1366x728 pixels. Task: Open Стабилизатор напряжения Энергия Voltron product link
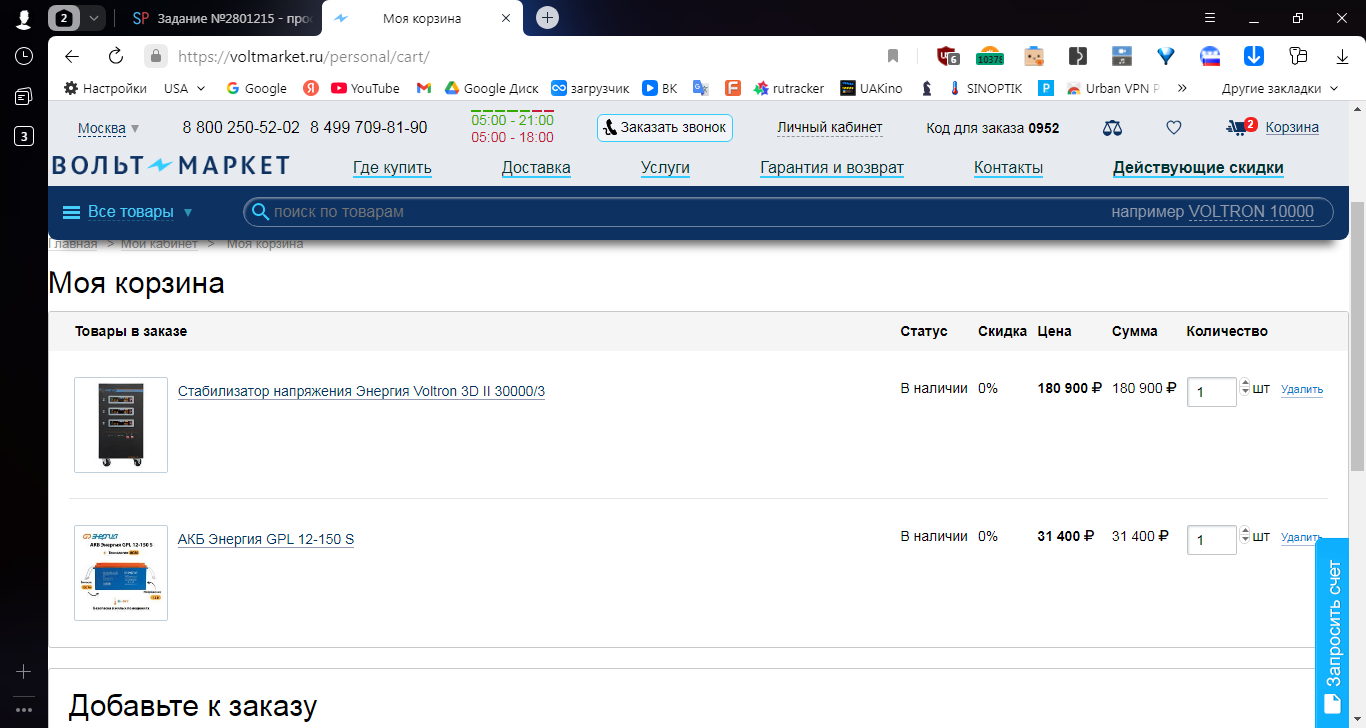point(361,391)
